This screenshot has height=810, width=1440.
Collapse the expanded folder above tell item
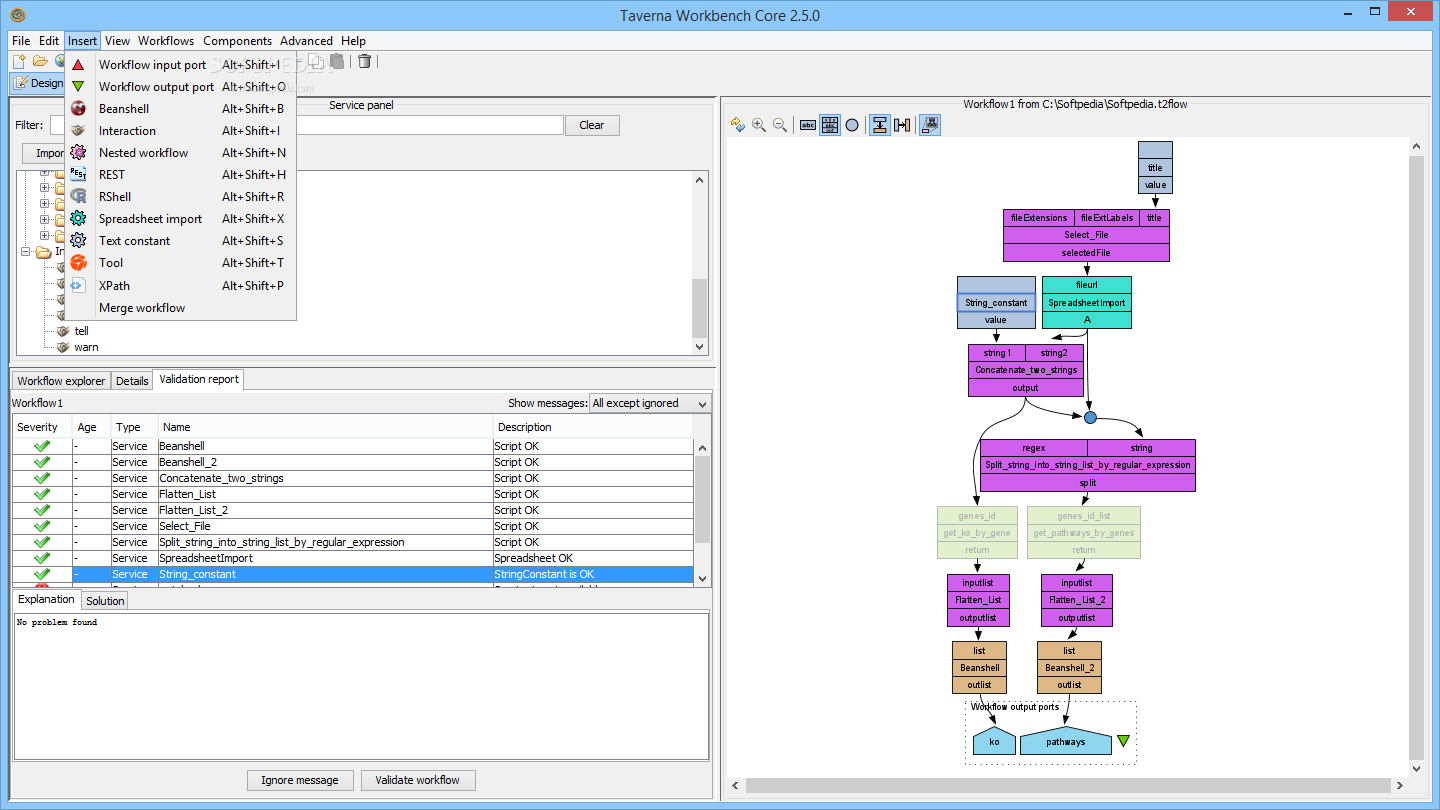click(x=27, y=252)
